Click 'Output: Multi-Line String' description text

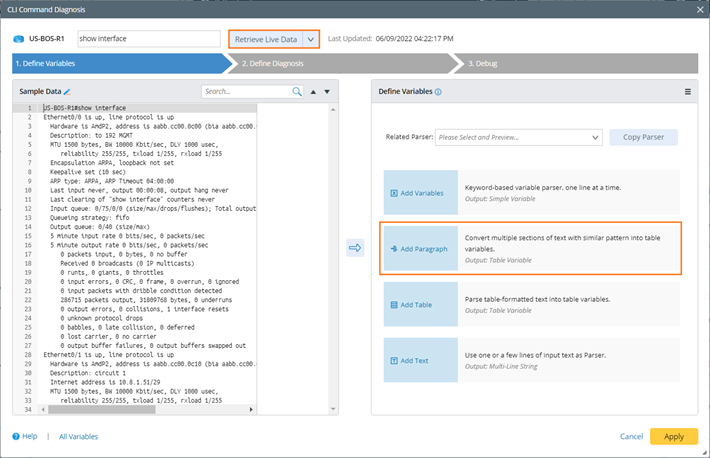[501, 366]
